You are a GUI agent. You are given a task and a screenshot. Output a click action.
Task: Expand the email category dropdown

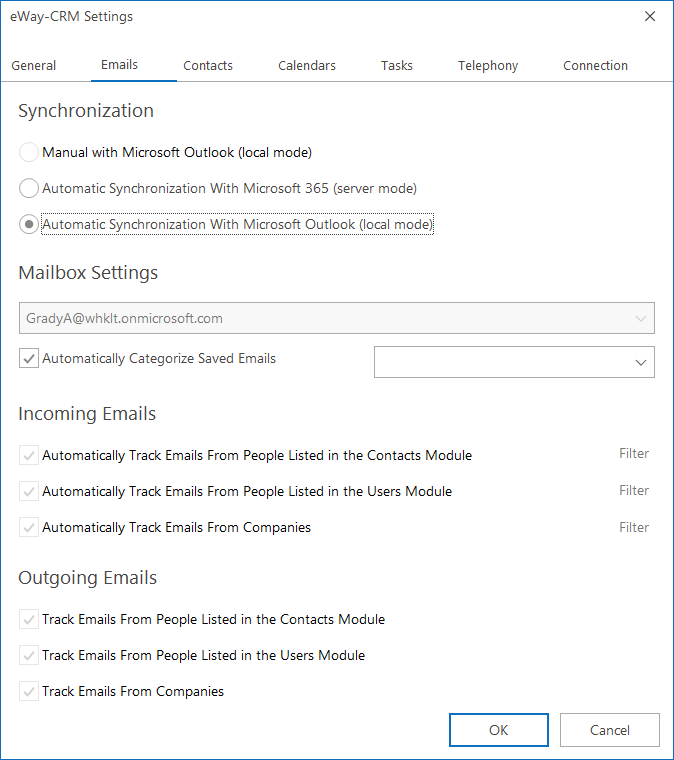[514, 362]
